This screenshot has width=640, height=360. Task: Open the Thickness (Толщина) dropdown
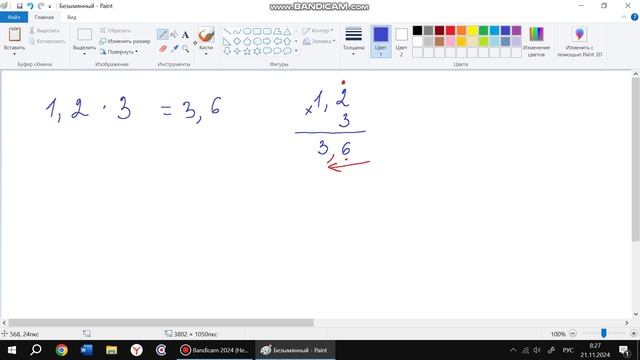point(353,41)
